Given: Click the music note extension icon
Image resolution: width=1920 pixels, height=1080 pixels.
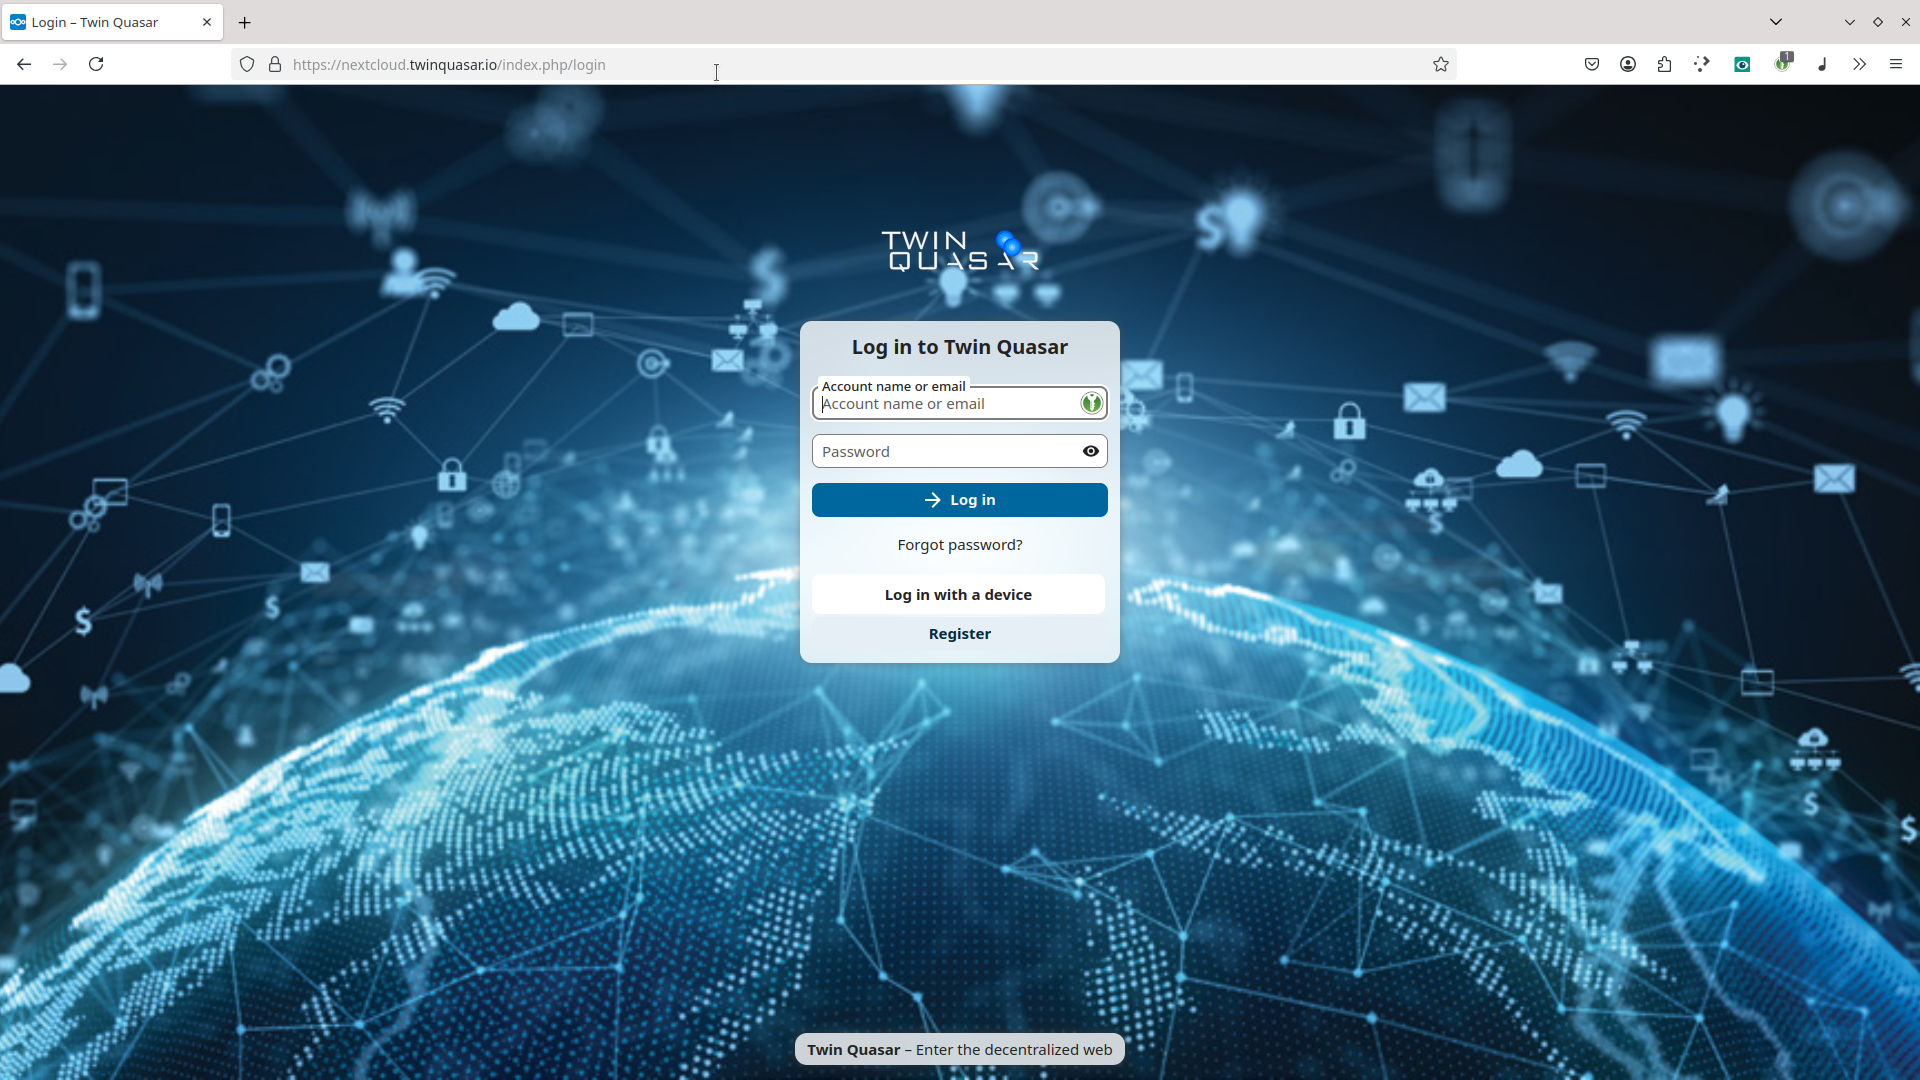Looking at the screenshot, I should click(x=1822, y=64).
